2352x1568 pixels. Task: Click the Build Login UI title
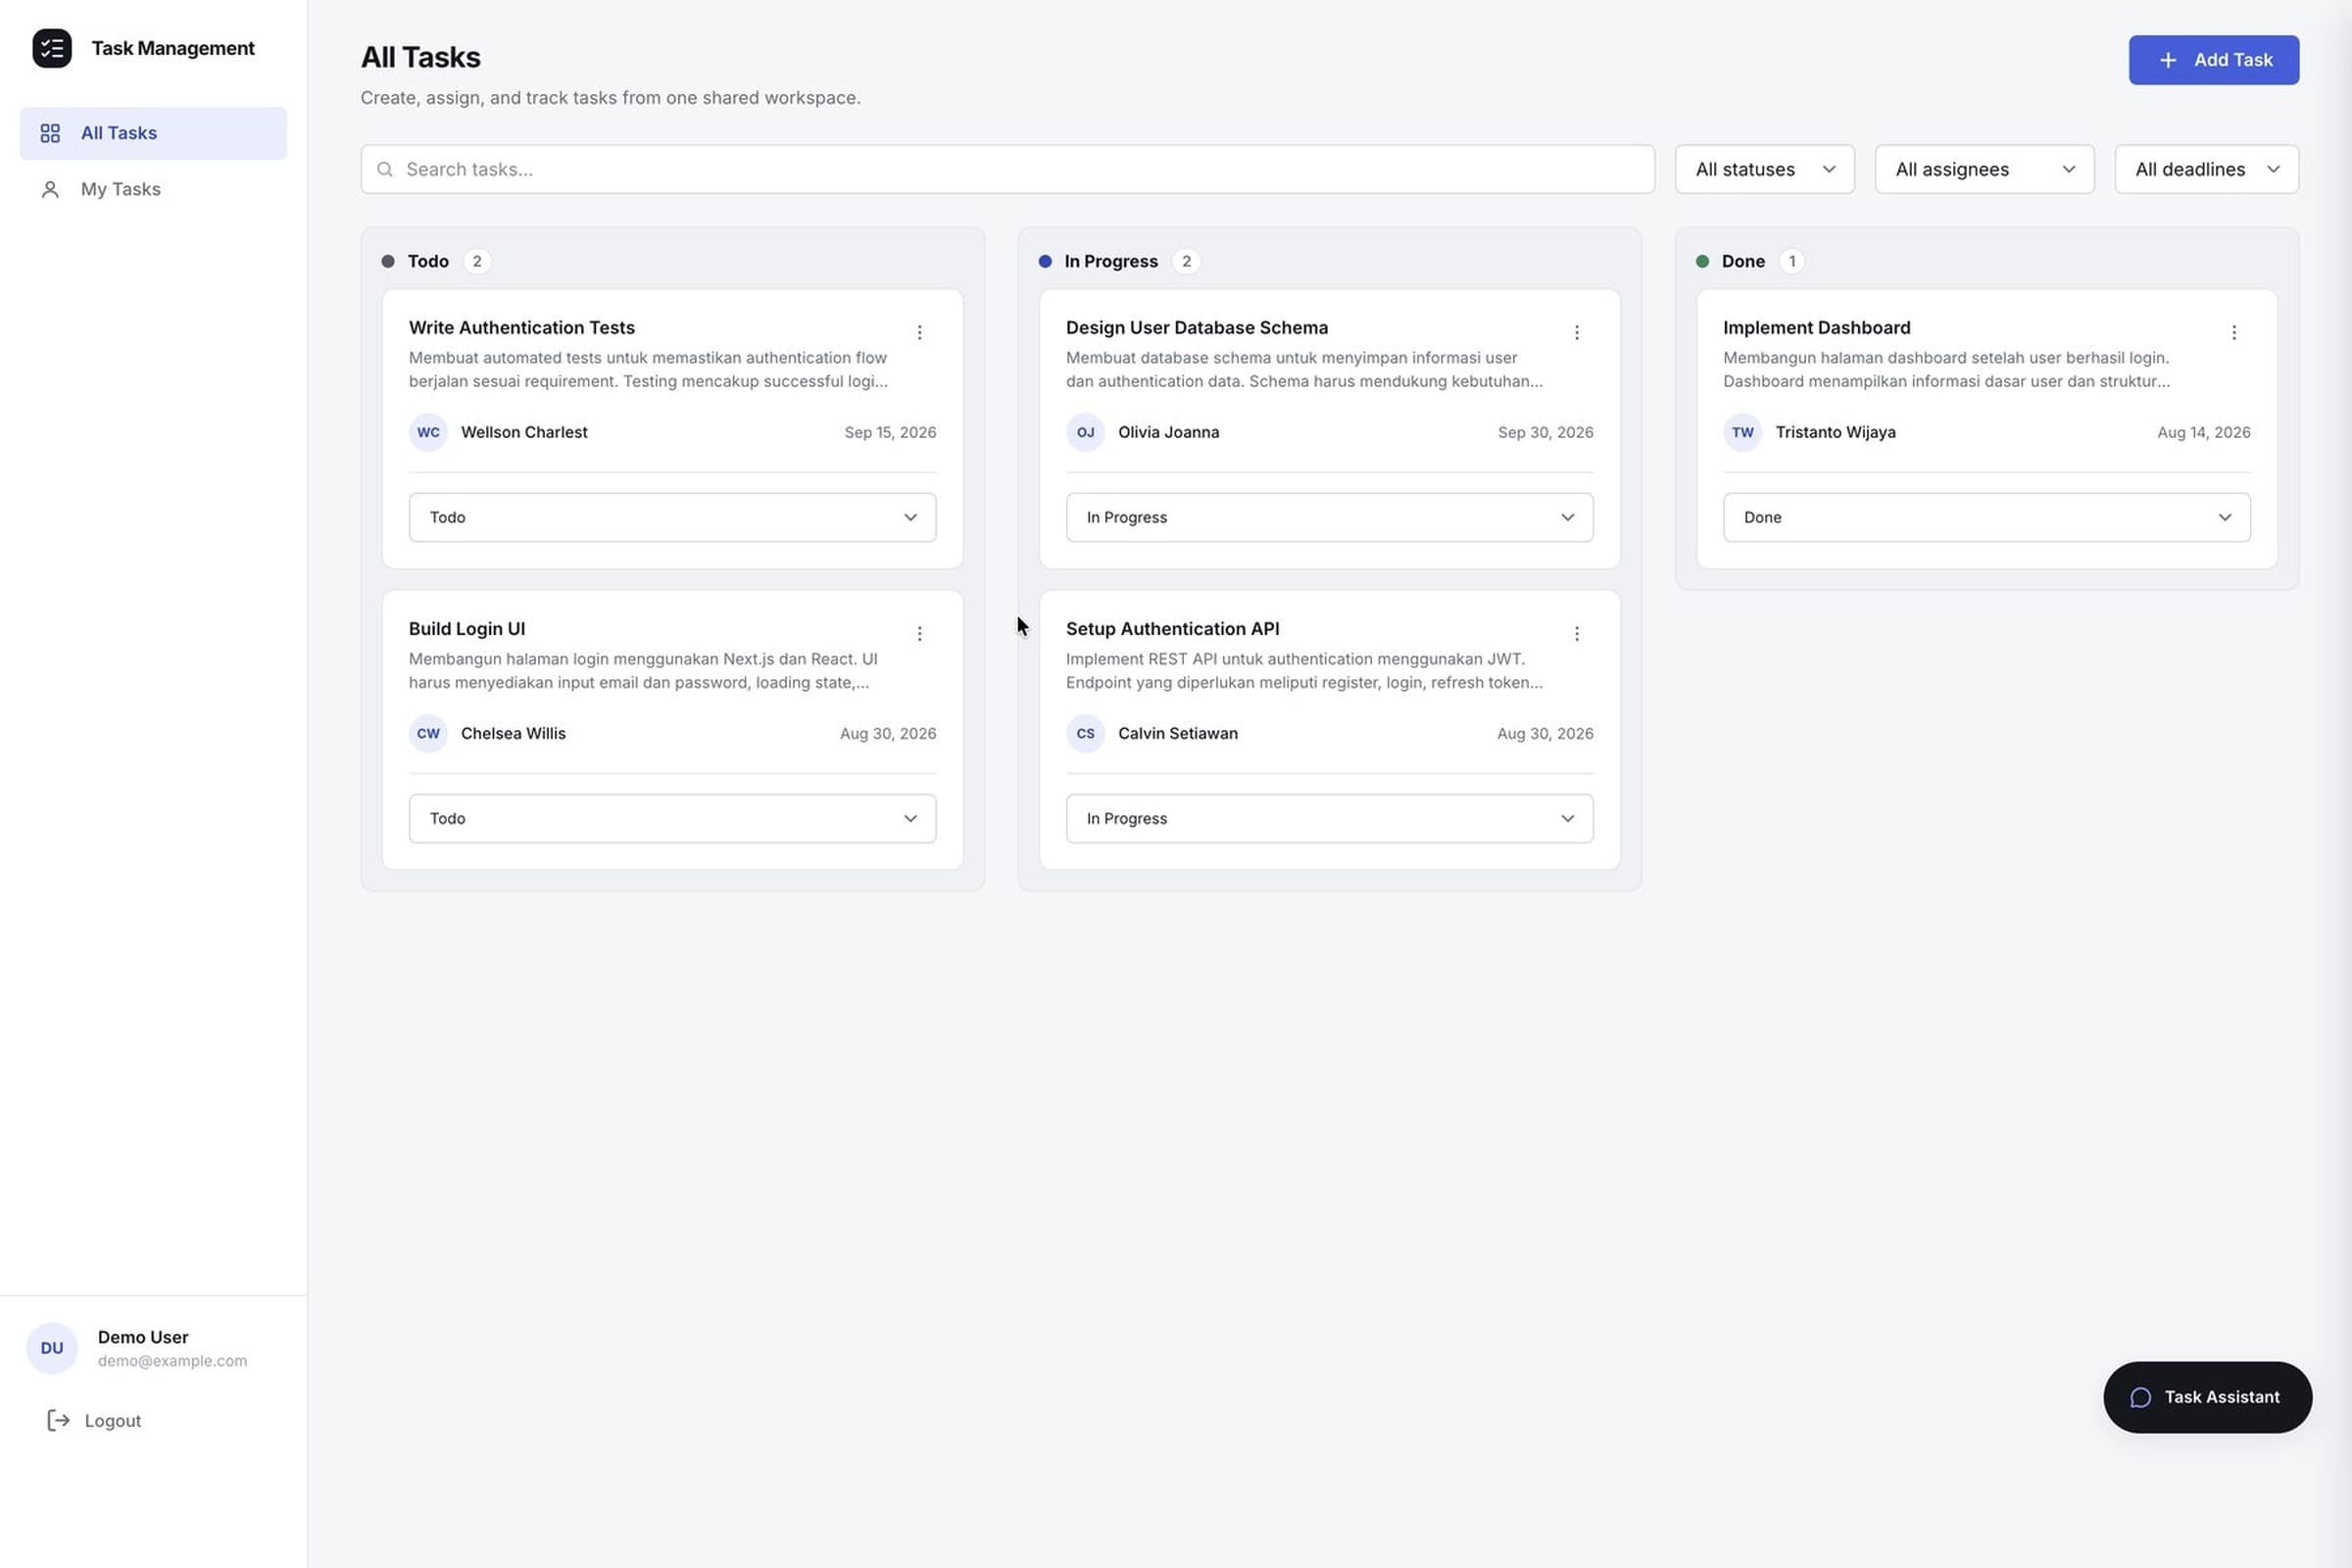pyautogui.click(x=466, y=628)
